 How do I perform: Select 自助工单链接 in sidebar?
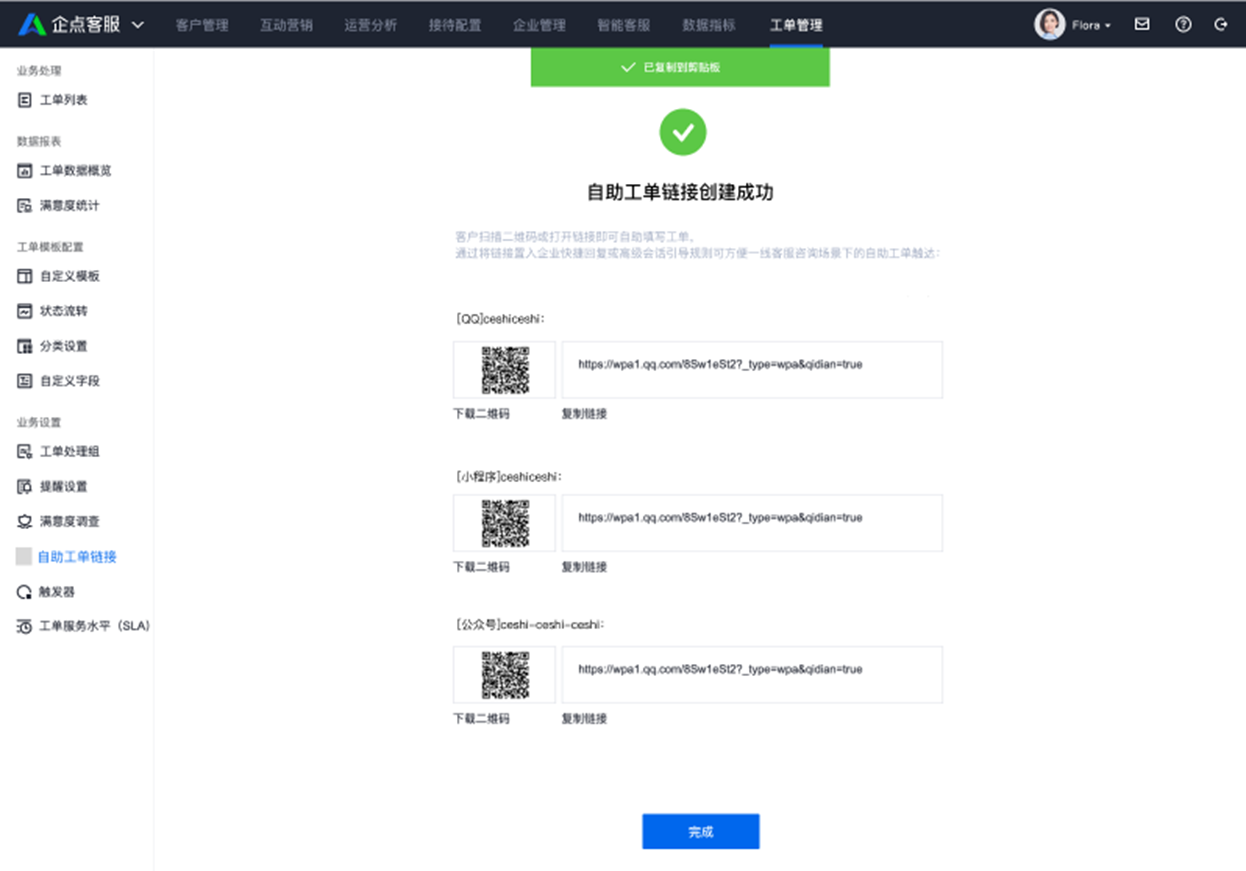(x=77, y=557)
